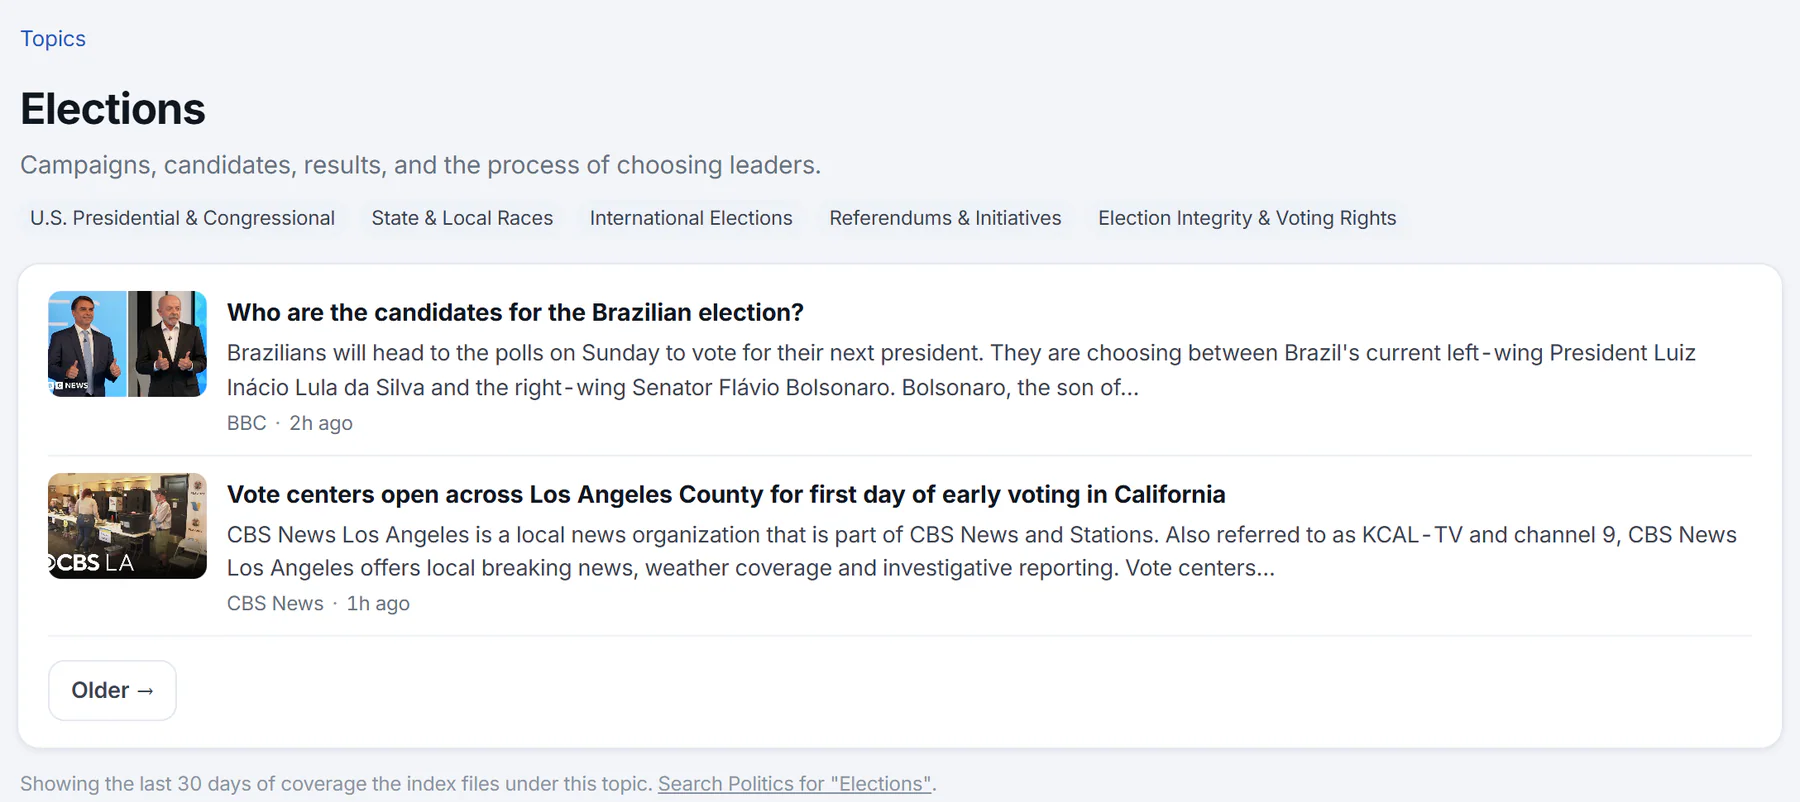1800x802 pixels.
Task: Open International Elections subtopic
Action: point(691,218)
